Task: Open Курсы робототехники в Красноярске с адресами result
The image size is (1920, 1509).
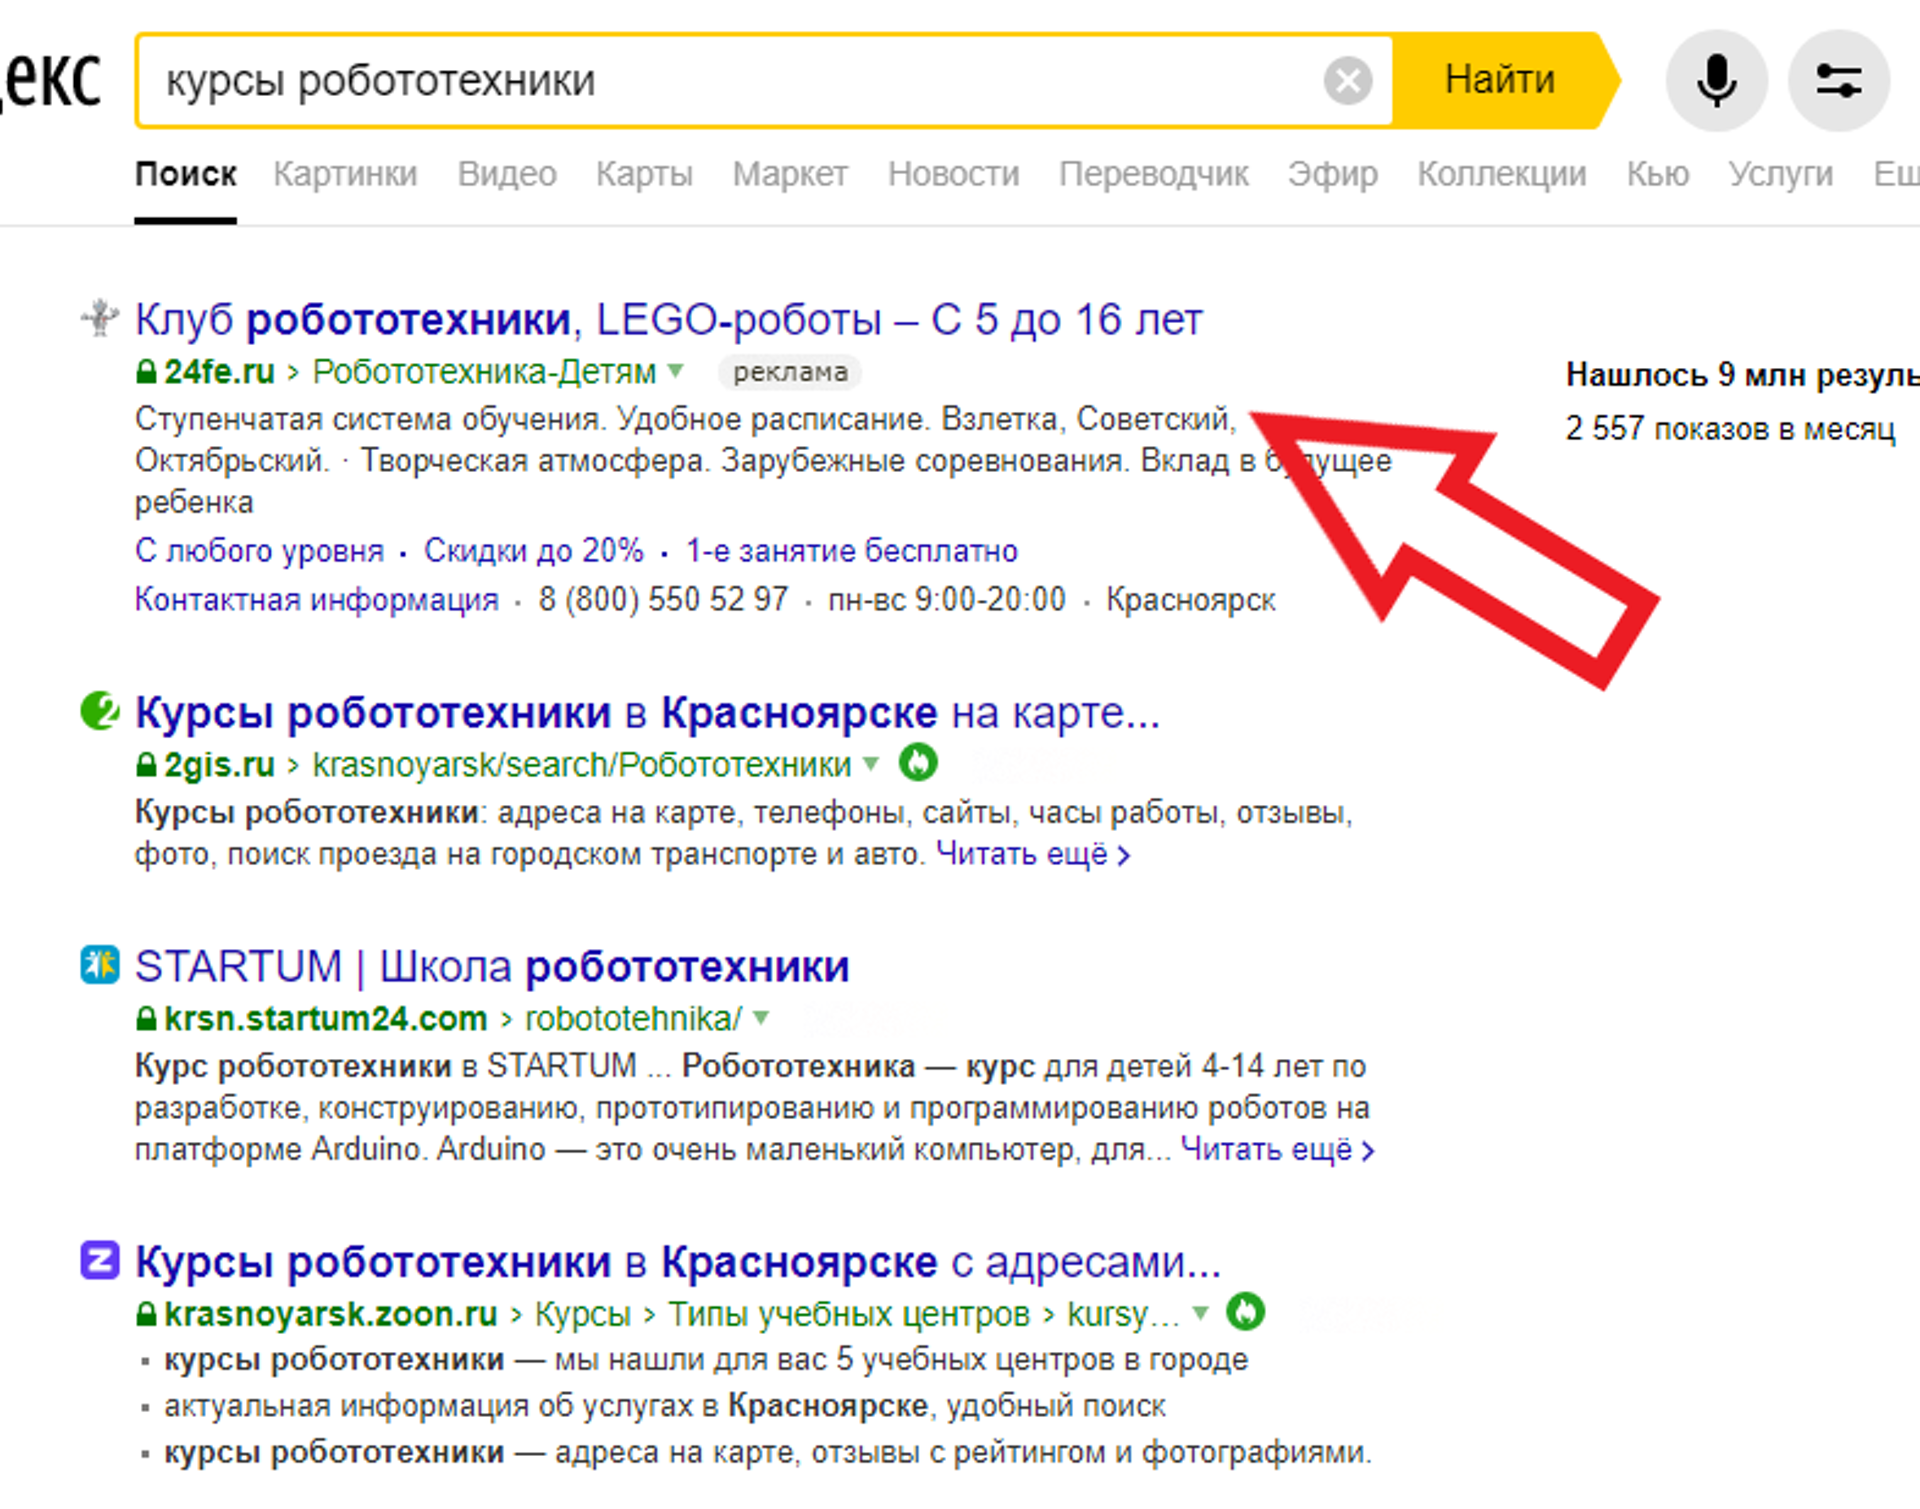Action: tap(678, 1262)
